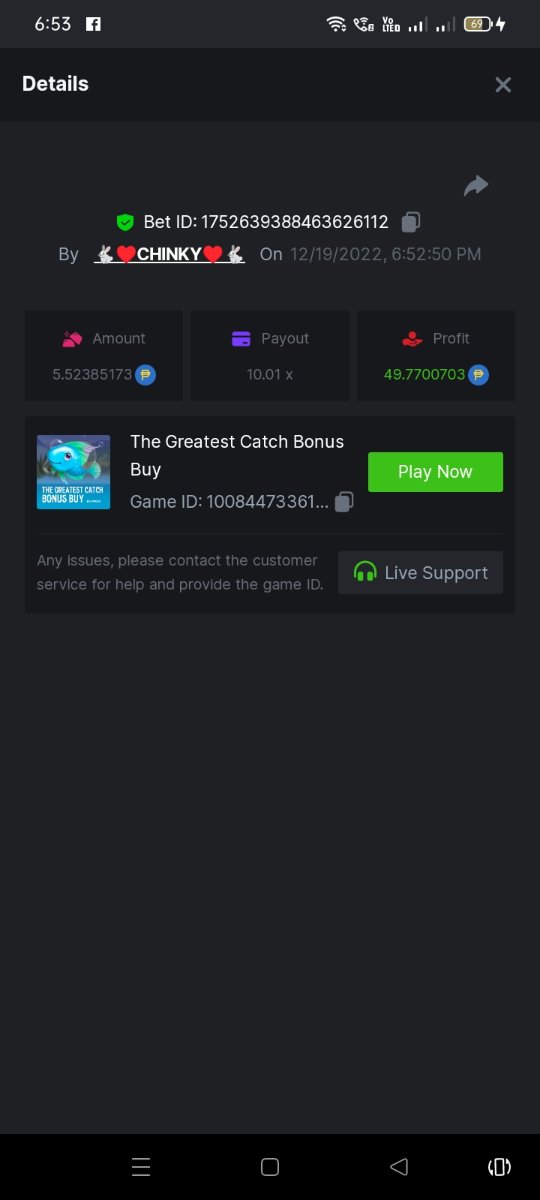The height and width of the screenshot is (1200, 540).
Task: Close the Details panel
Action: [x=503, y=85]
